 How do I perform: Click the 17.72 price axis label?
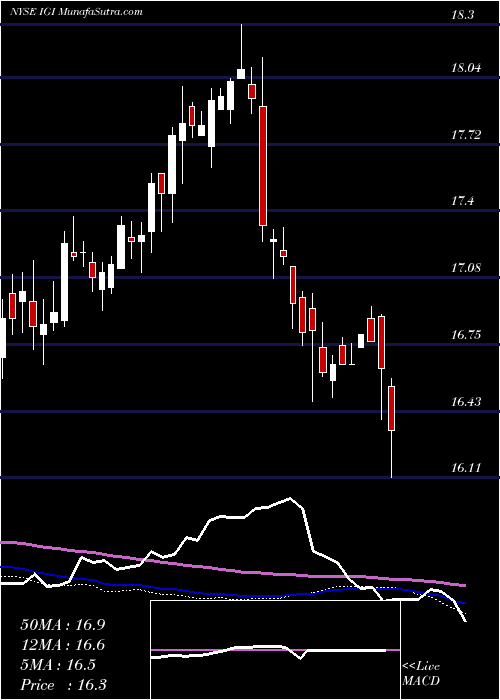point(466,134)
